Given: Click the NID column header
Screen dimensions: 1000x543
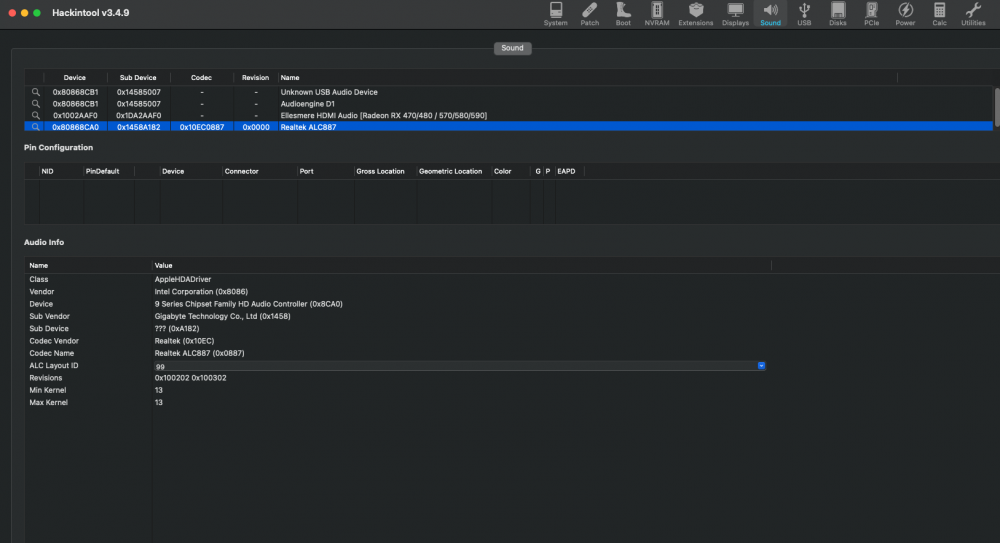Looking at the screenshot, I should coord(47,171).
